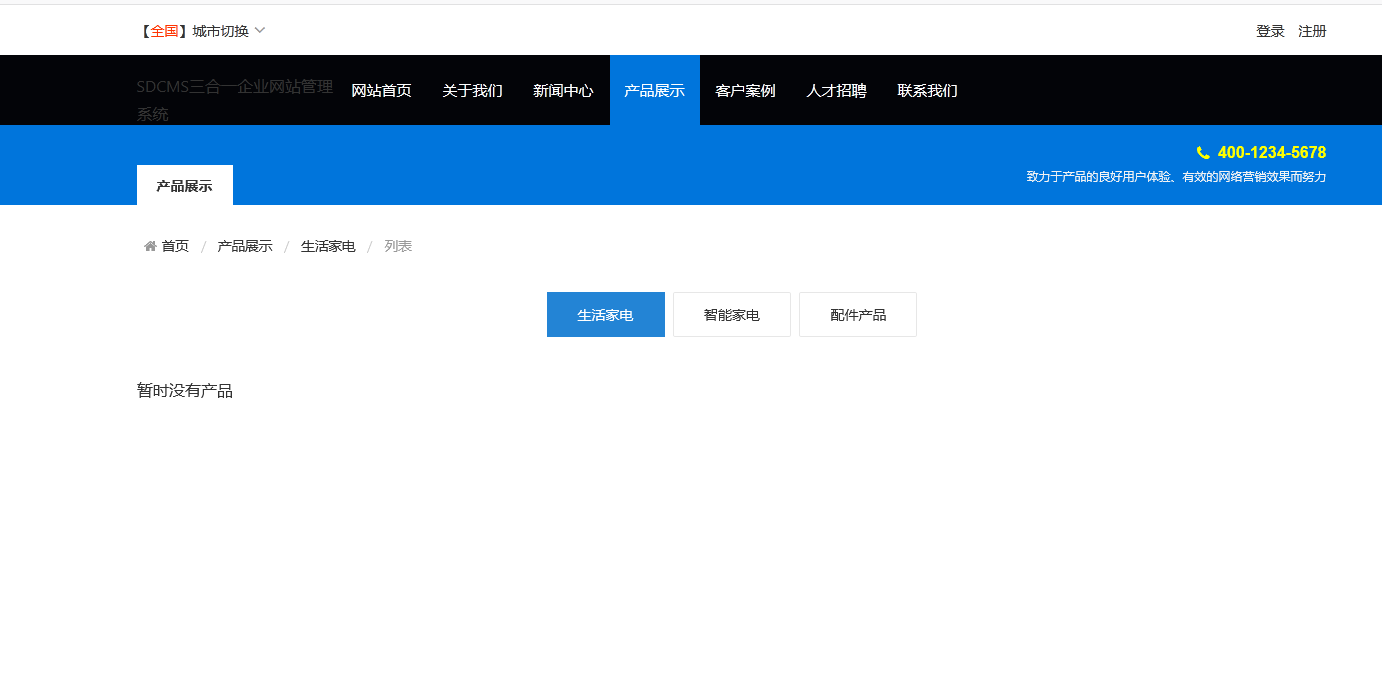Click the phone icon next to 400-1234-5678
This screenshot has width=1382, height=689.
1203,152
